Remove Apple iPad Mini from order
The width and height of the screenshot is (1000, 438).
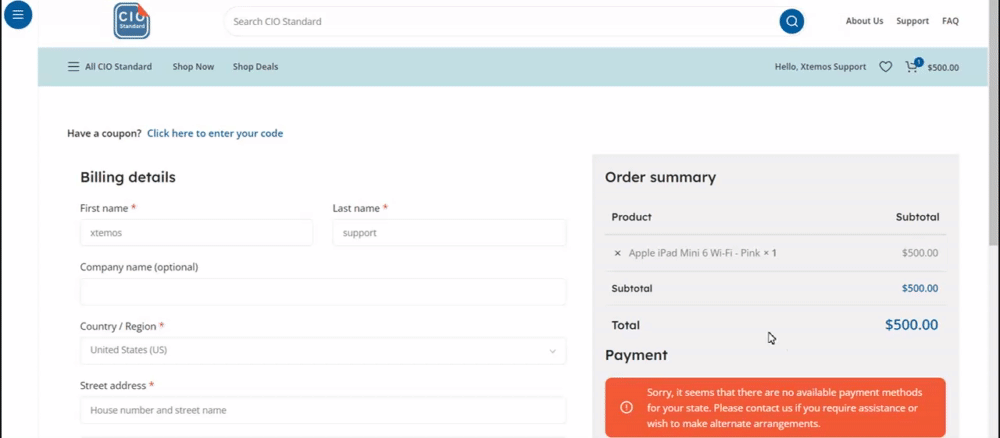tap(617, 253)
